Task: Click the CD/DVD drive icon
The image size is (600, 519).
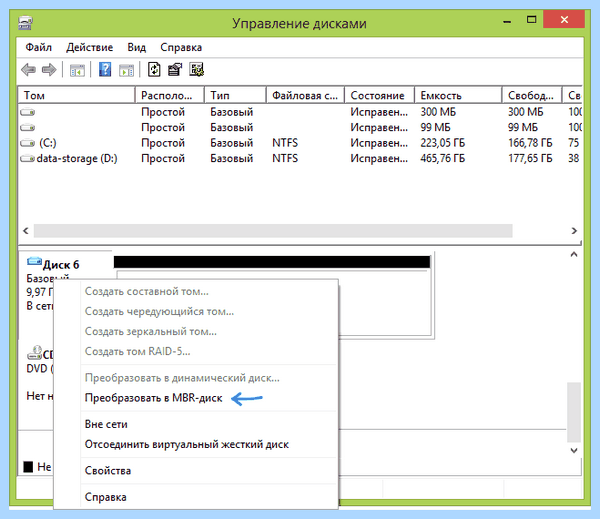Action: 34,353
